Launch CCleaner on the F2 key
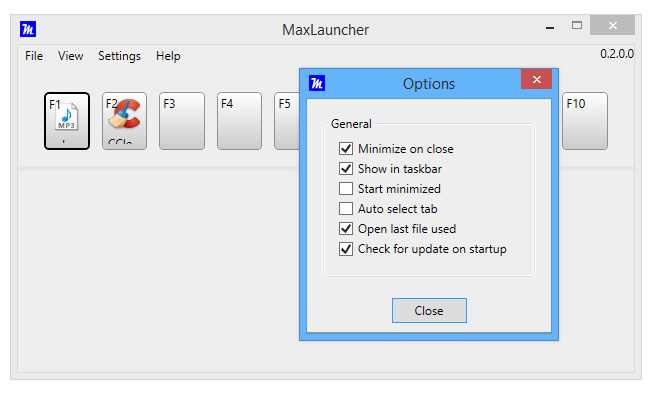The height and width of the screenshot is (397, 663). tap(124, 121)
